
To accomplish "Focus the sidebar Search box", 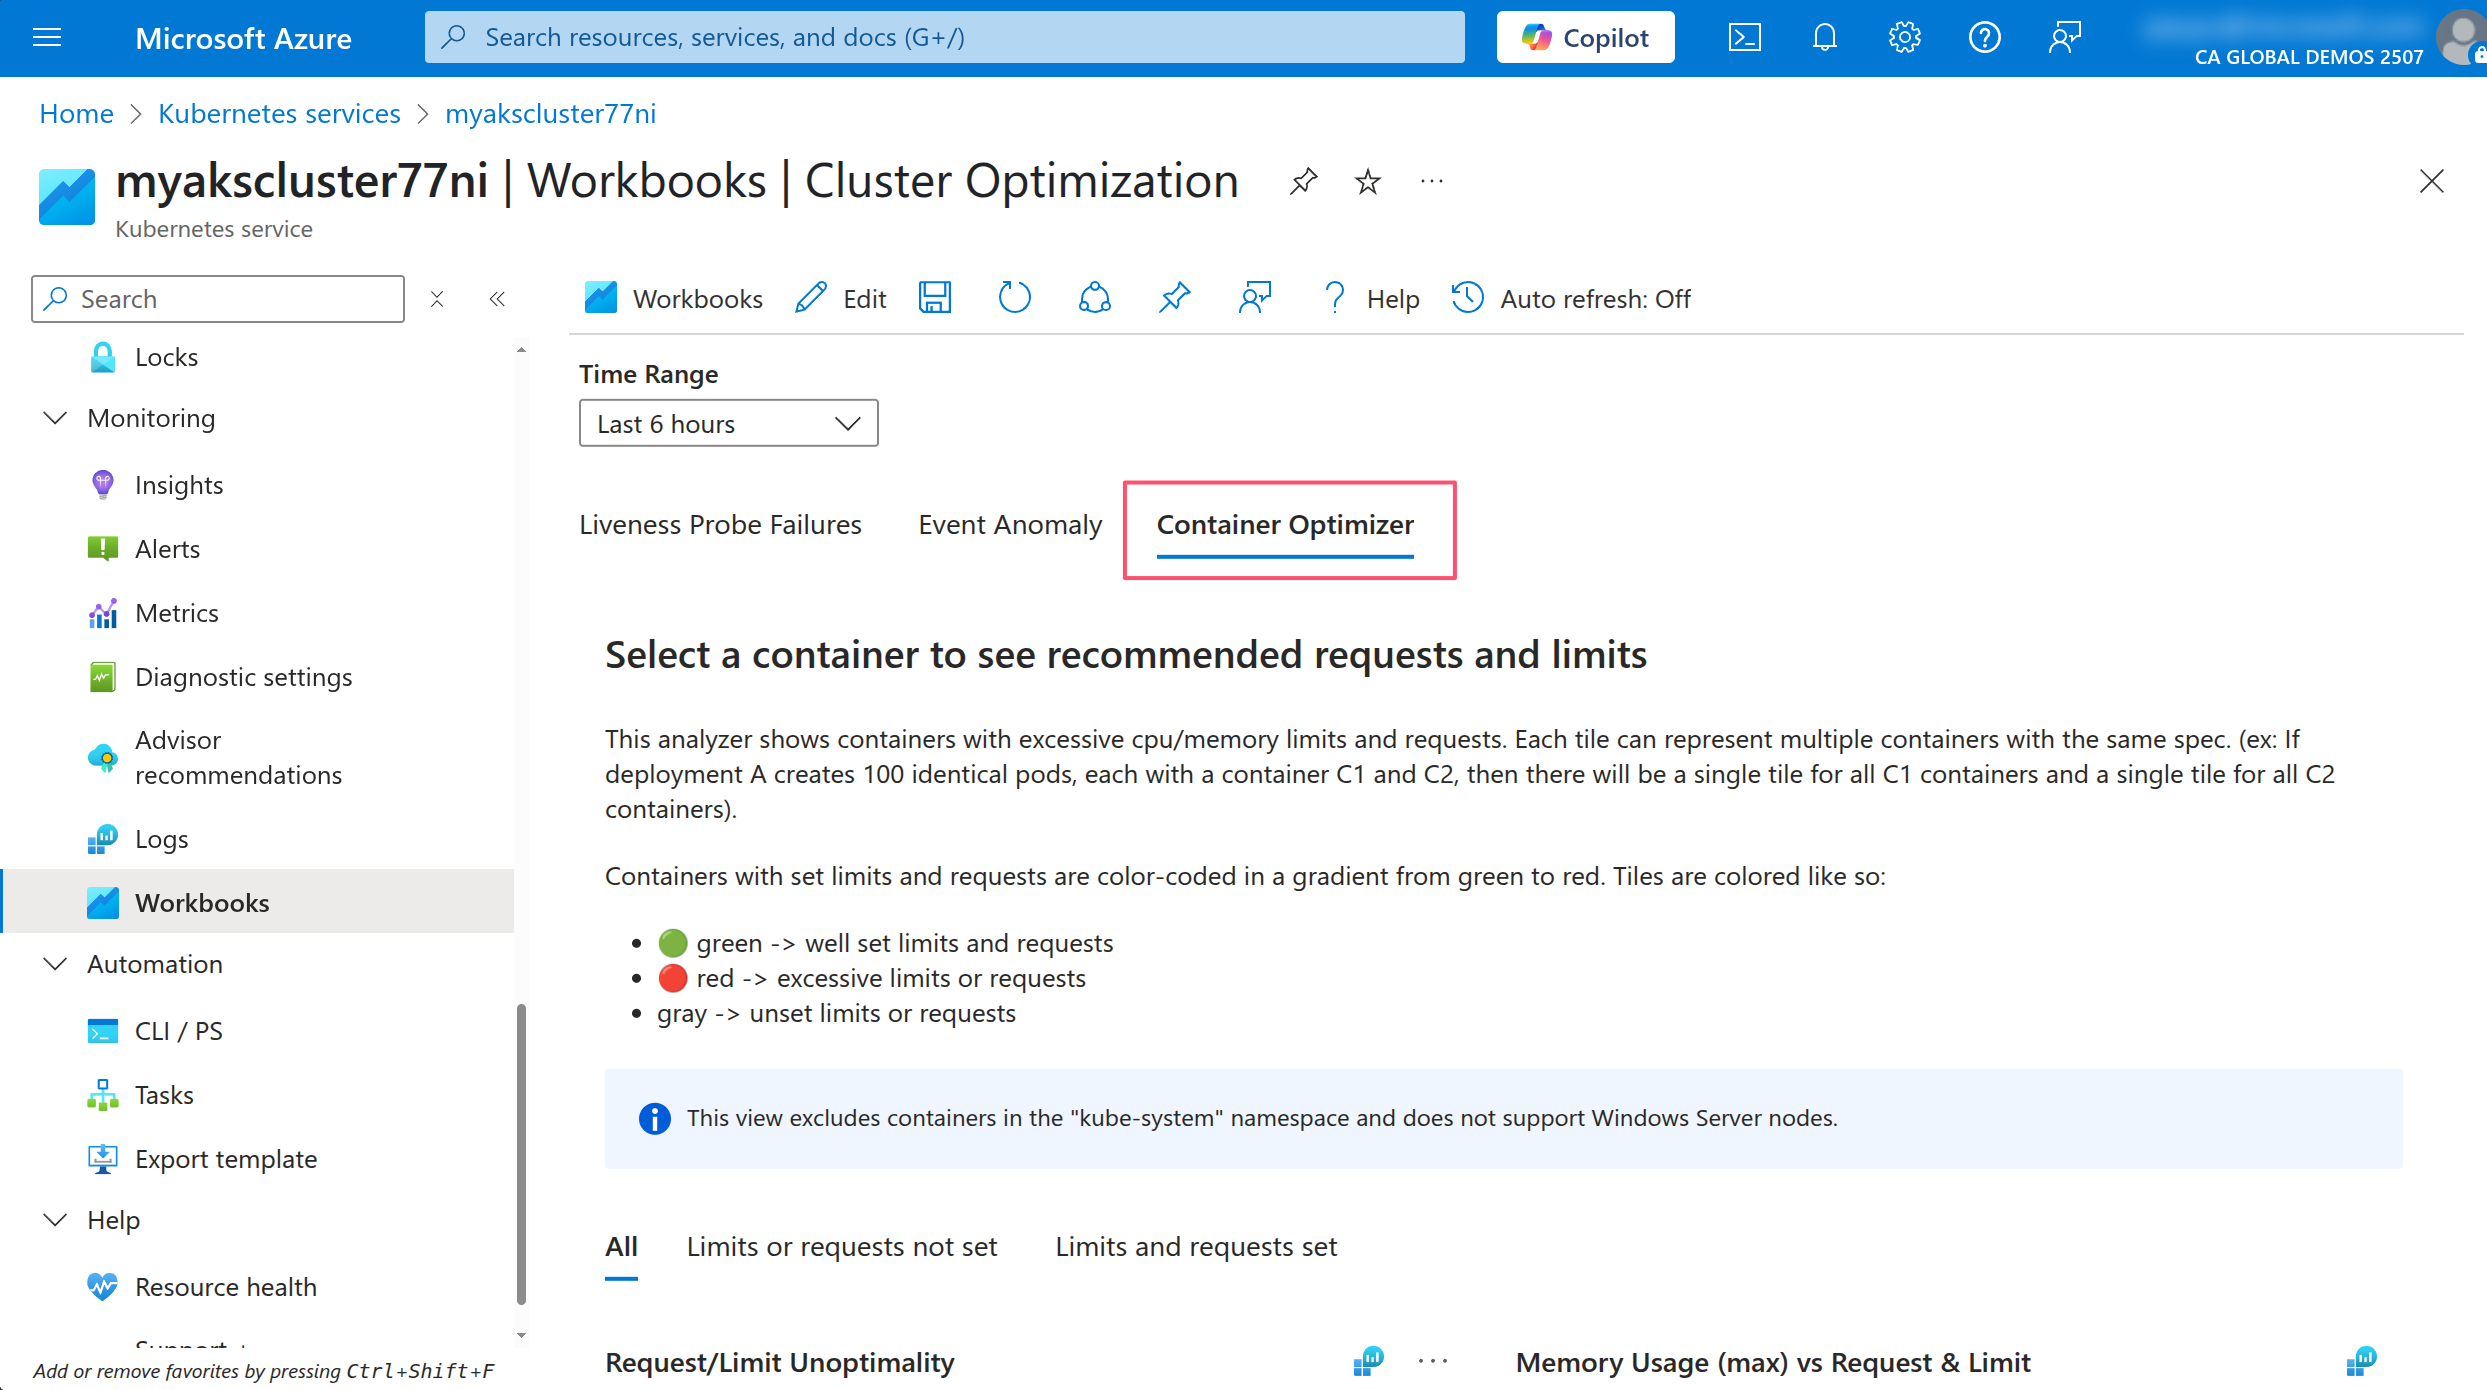I will click(x=218, y=299).
